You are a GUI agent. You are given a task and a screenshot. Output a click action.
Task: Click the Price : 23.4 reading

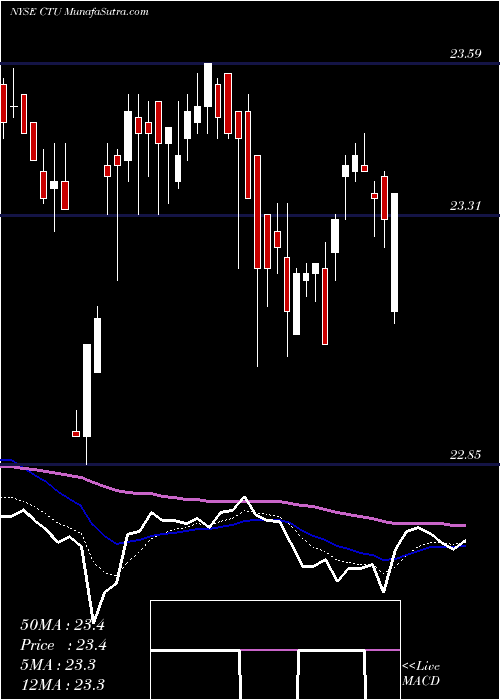point(63,645)
